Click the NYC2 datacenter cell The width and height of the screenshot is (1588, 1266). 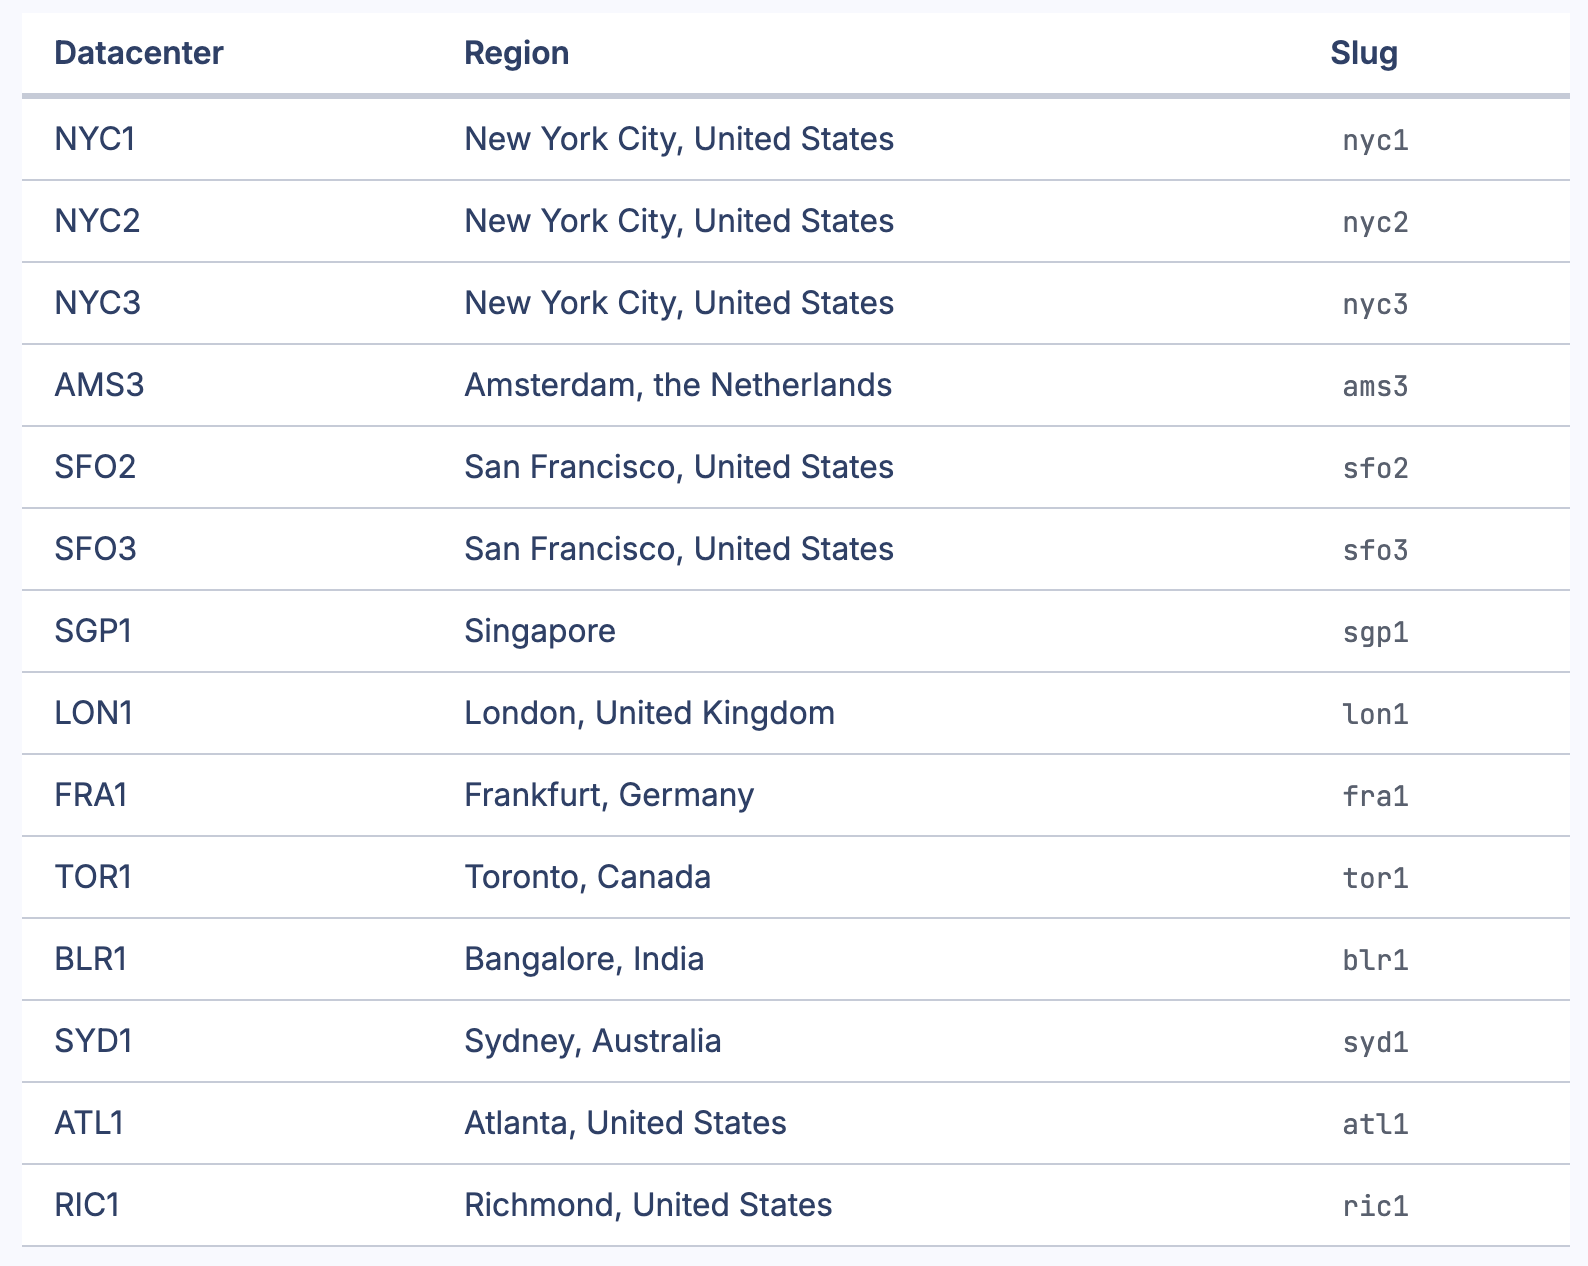coord(97,221)
